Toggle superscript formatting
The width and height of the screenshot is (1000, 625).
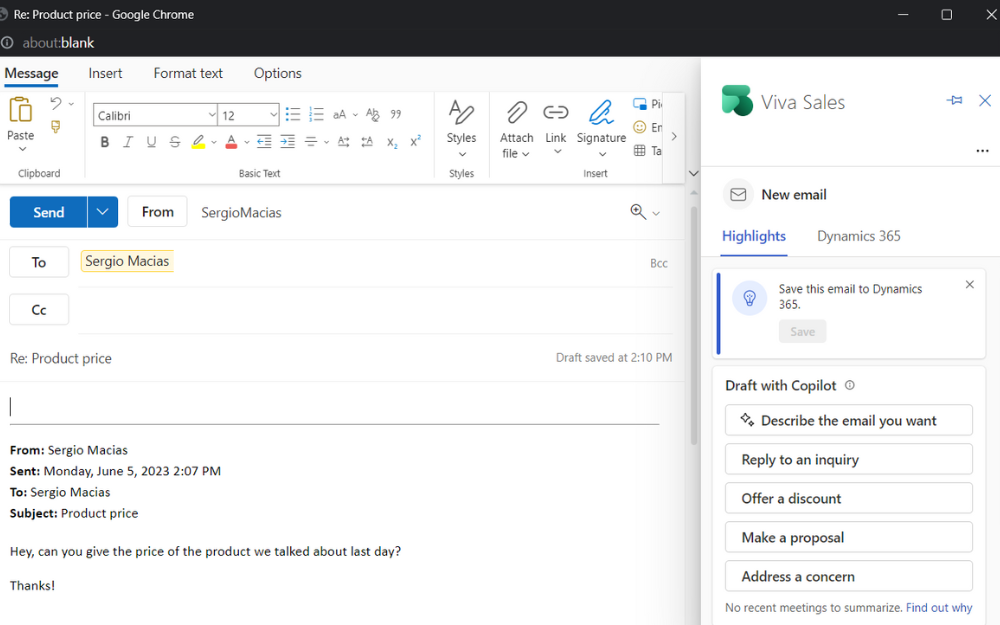tap(415, 142)
